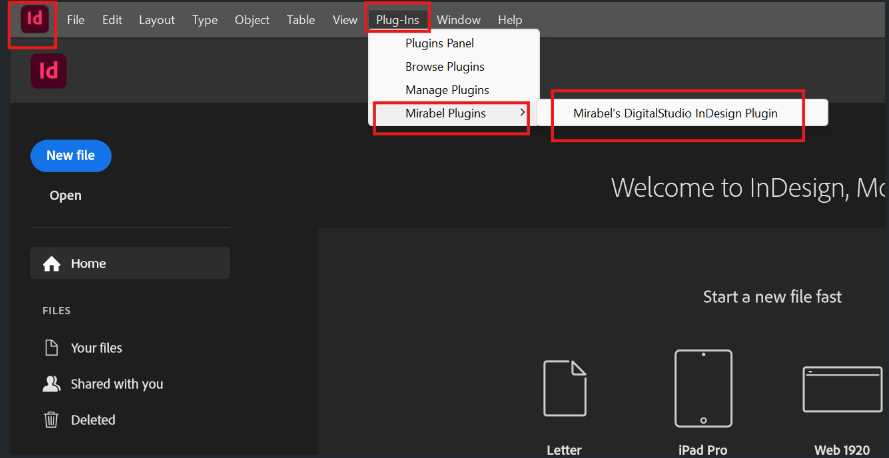Click the FILES section heading
The height and width of the screenshot is (458, 889).
(56, 311)
